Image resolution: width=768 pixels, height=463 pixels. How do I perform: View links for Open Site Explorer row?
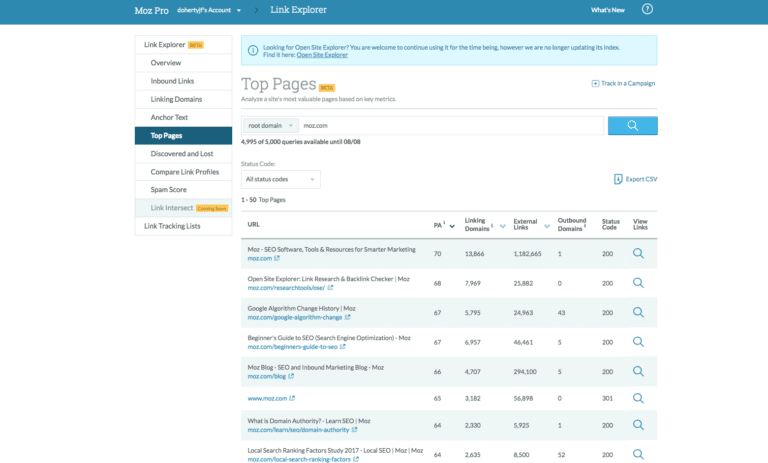click(638, 283)
